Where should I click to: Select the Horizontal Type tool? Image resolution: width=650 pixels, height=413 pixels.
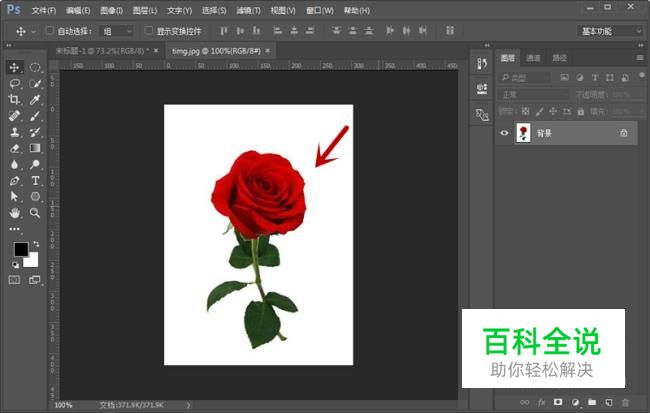[x=35, y=181]
